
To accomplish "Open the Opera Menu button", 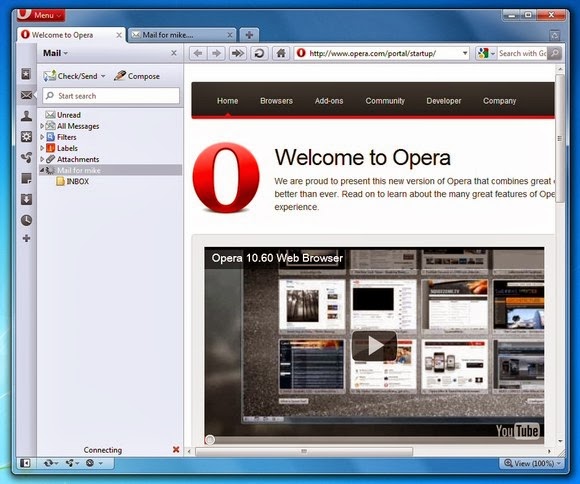I will click(x=41, y=15).
